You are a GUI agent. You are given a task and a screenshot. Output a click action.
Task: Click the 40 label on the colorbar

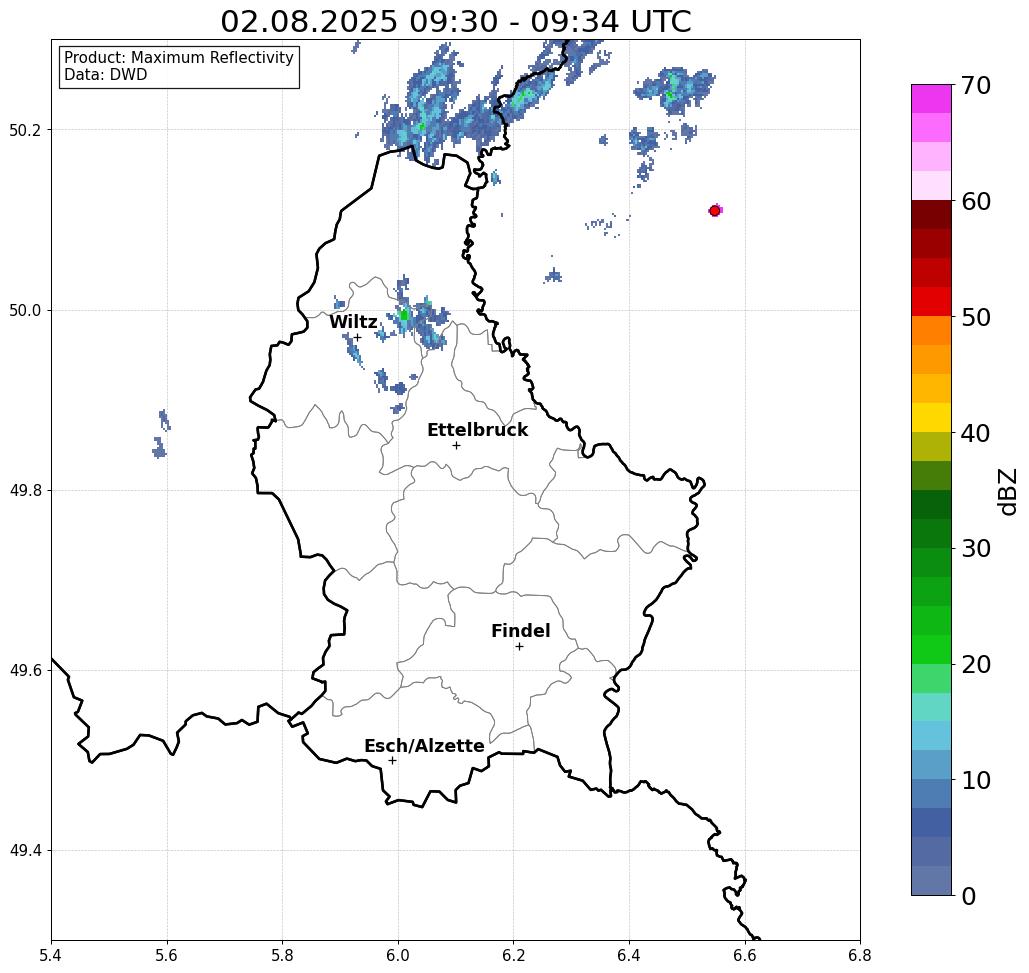[976, 433]
